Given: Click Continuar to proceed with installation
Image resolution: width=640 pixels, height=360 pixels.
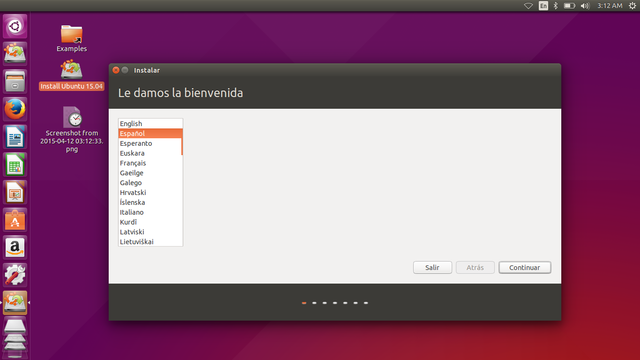Looking at the screenshot, I should (x=524, y=267).
